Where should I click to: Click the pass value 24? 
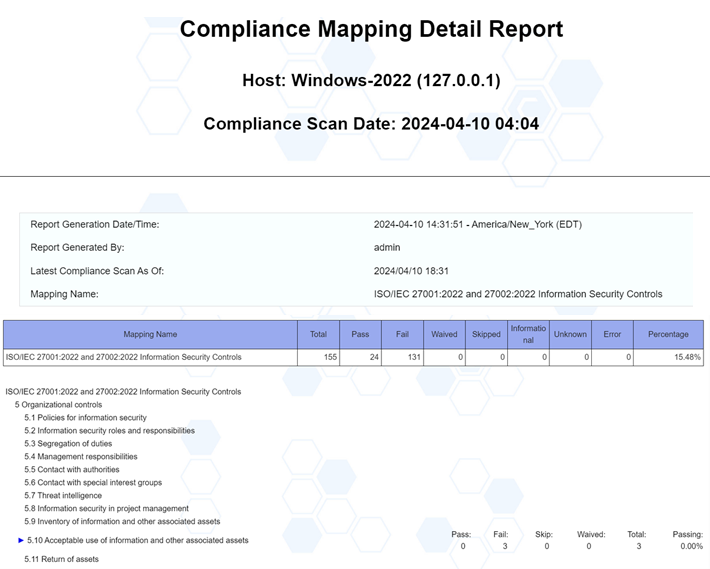(x=374, y=357)
